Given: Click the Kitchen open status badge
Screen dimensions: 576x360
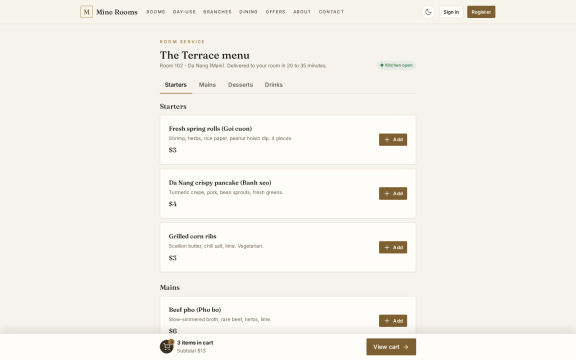Looking at the screenshot, I should 396,65.
